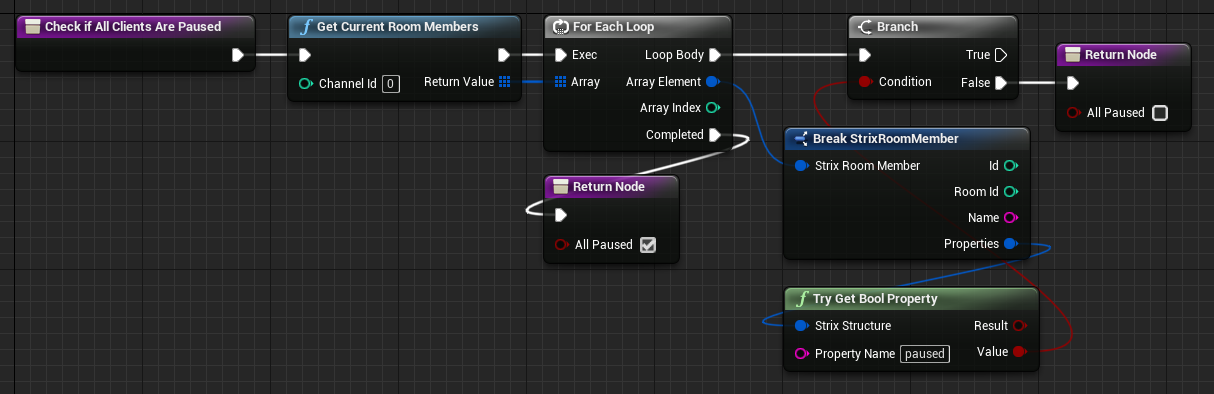
Task: Edit the Channel Id value field
Action: click(391, 83)
